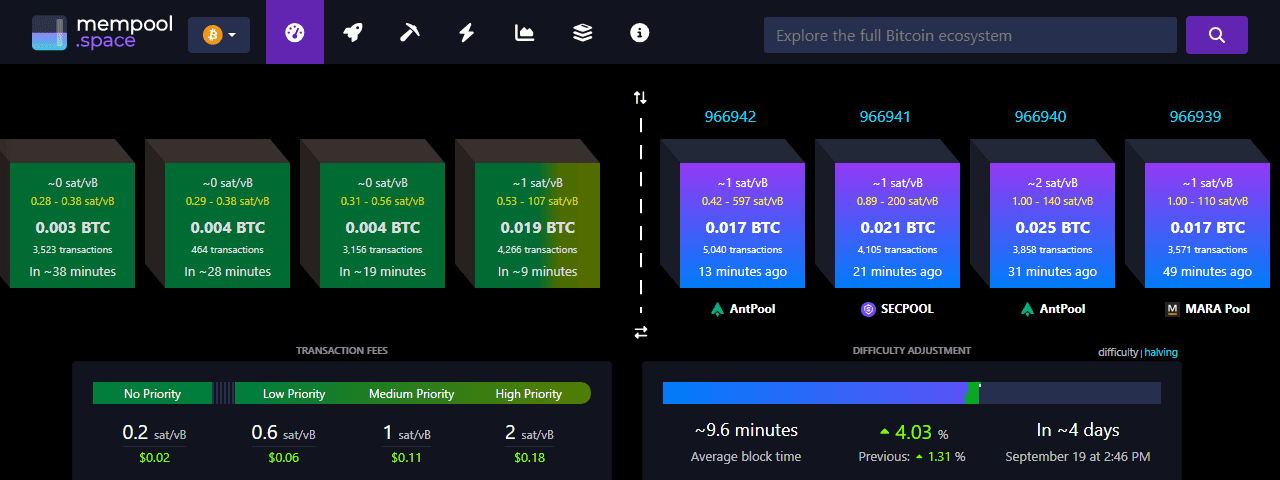The height and width of the screenshot is (480, 1280).
Task: Open block height 966940 link
Action: click(x=1040, y=117)
